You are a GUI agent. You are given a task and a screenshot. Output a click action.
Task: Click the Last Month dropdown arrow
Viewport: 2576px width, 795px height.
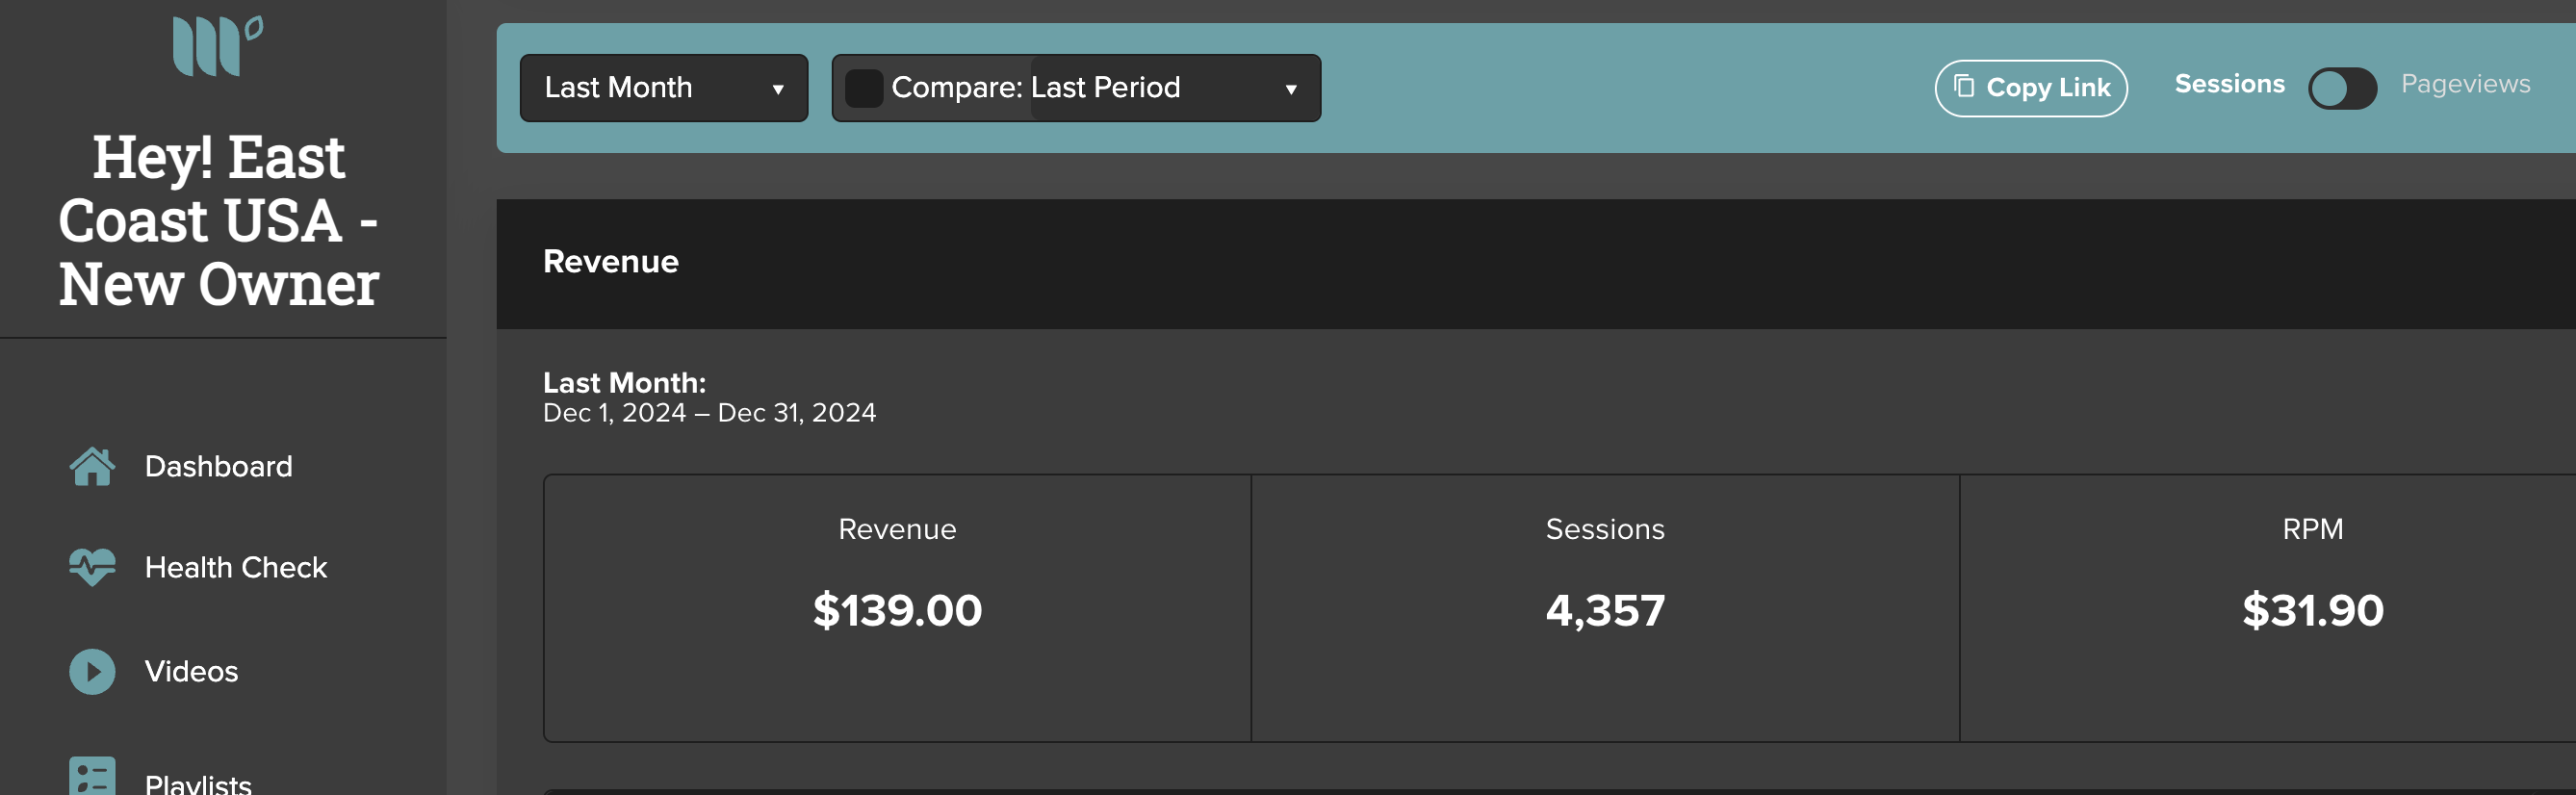778,89
